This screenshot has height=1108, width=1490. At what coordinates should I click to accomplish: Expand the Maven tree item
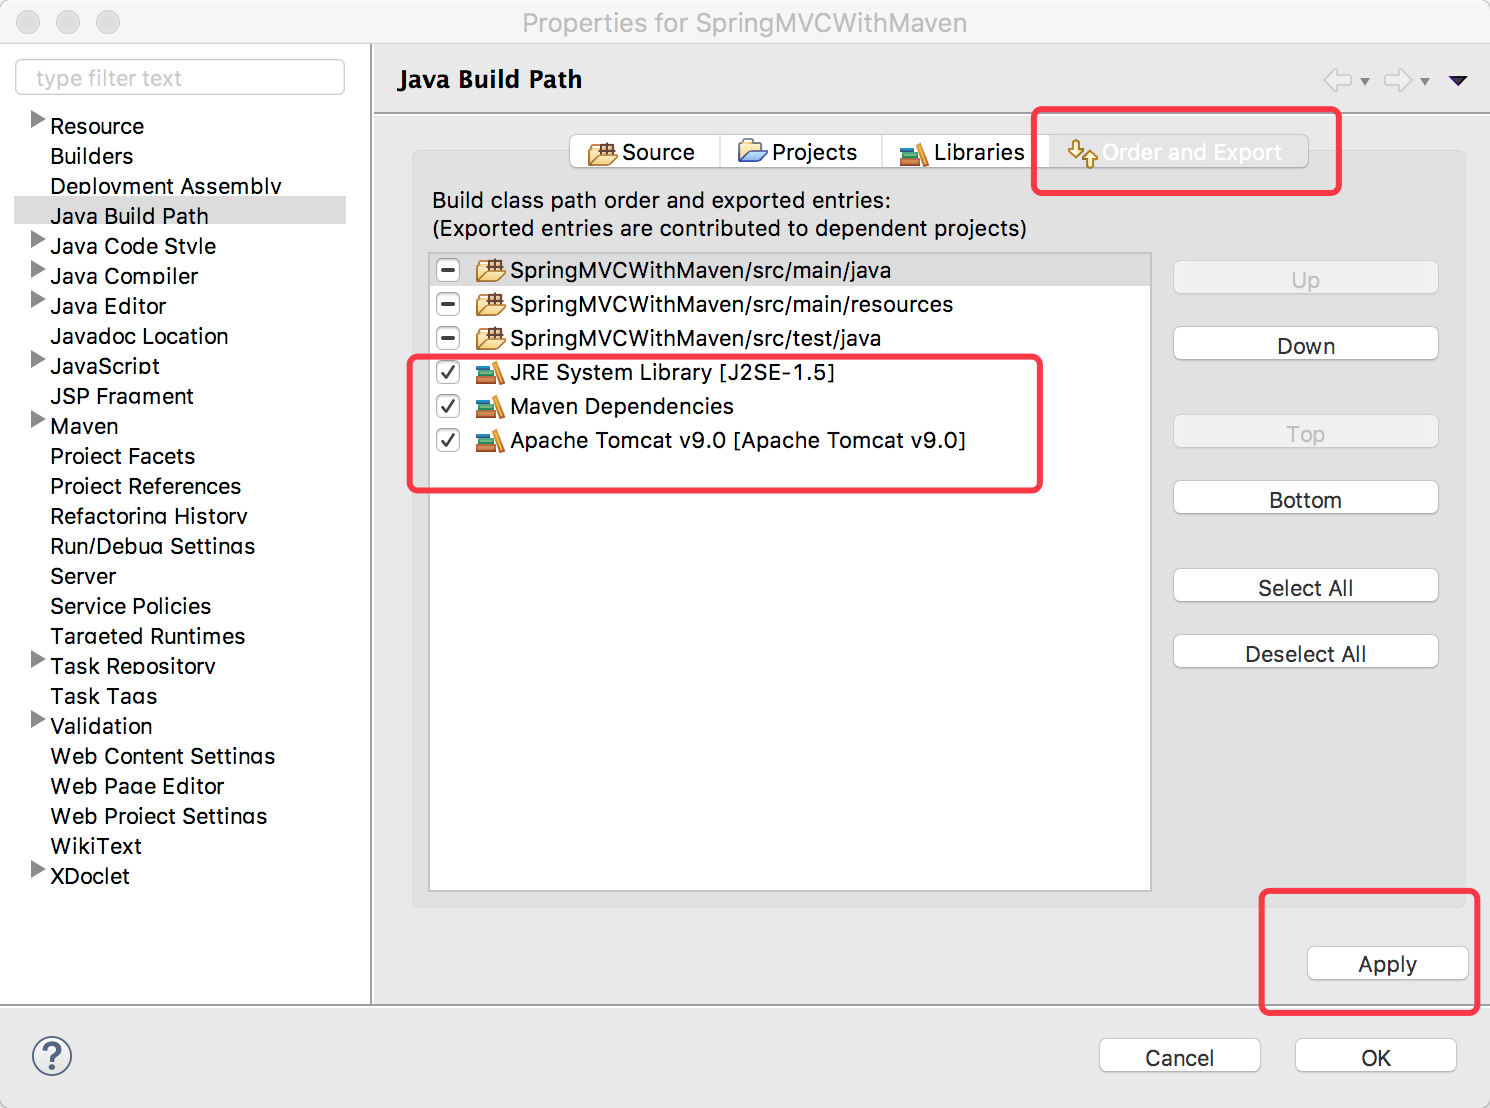point(37,420)
